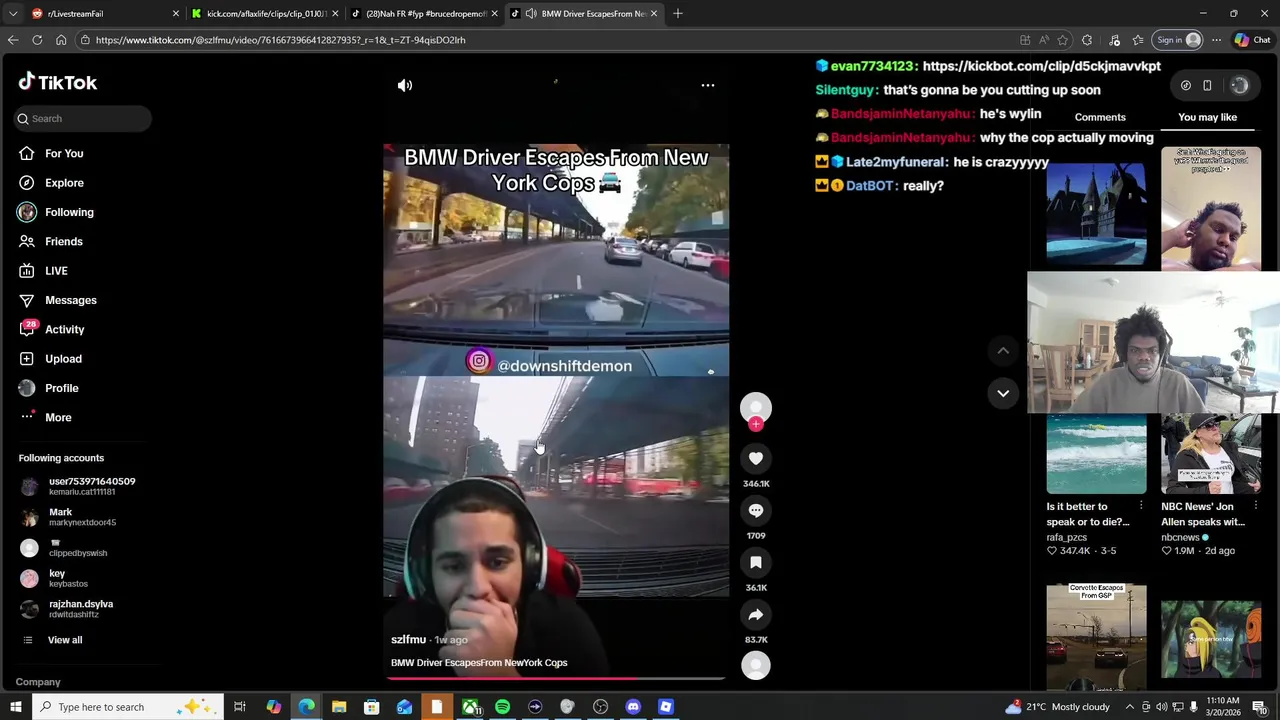The image size is (1280, 720).
Task: Go to the previous video with the up chevron
Action: tap(1003, 350)
